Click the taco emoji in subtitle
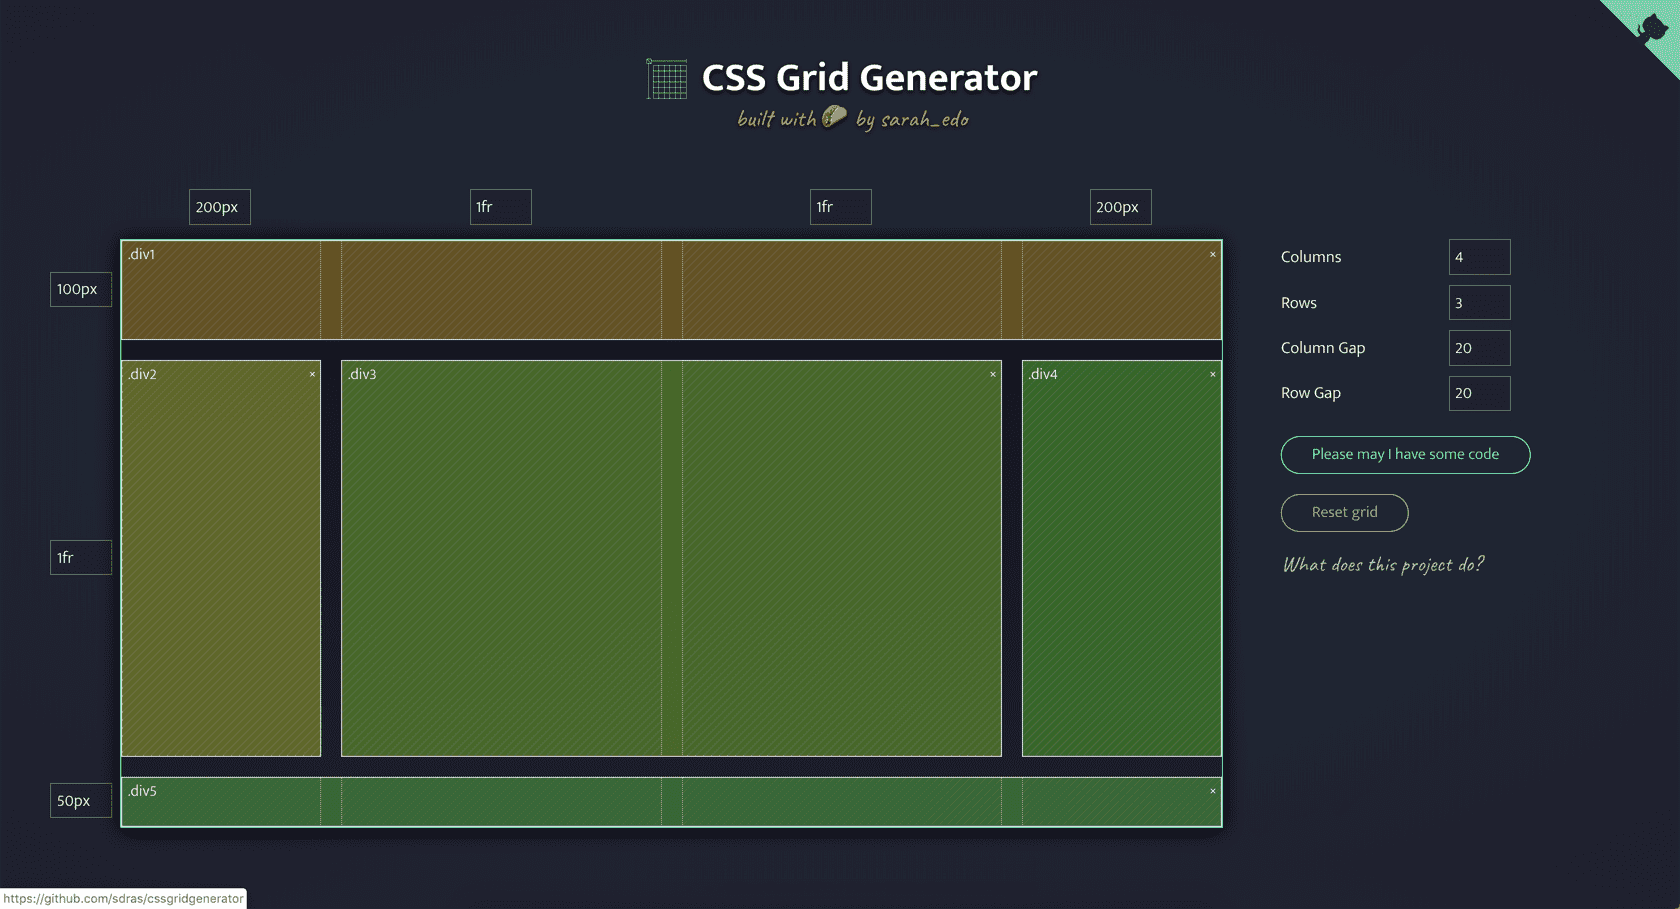Viewport: 1680px width, 909px height. point(834,118)
